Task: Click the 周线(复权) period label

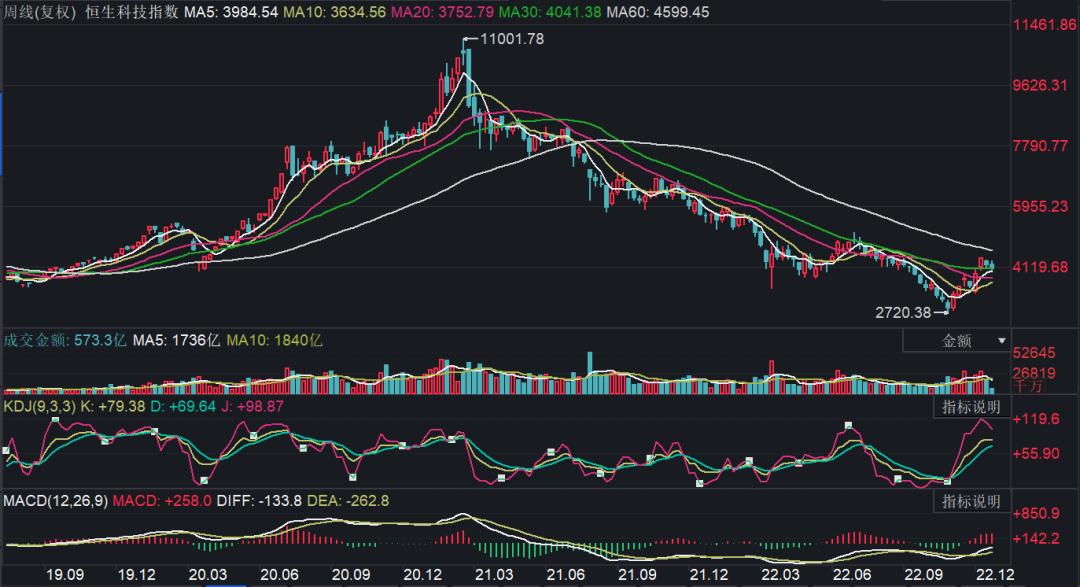Action: click(x=39, y=12)
